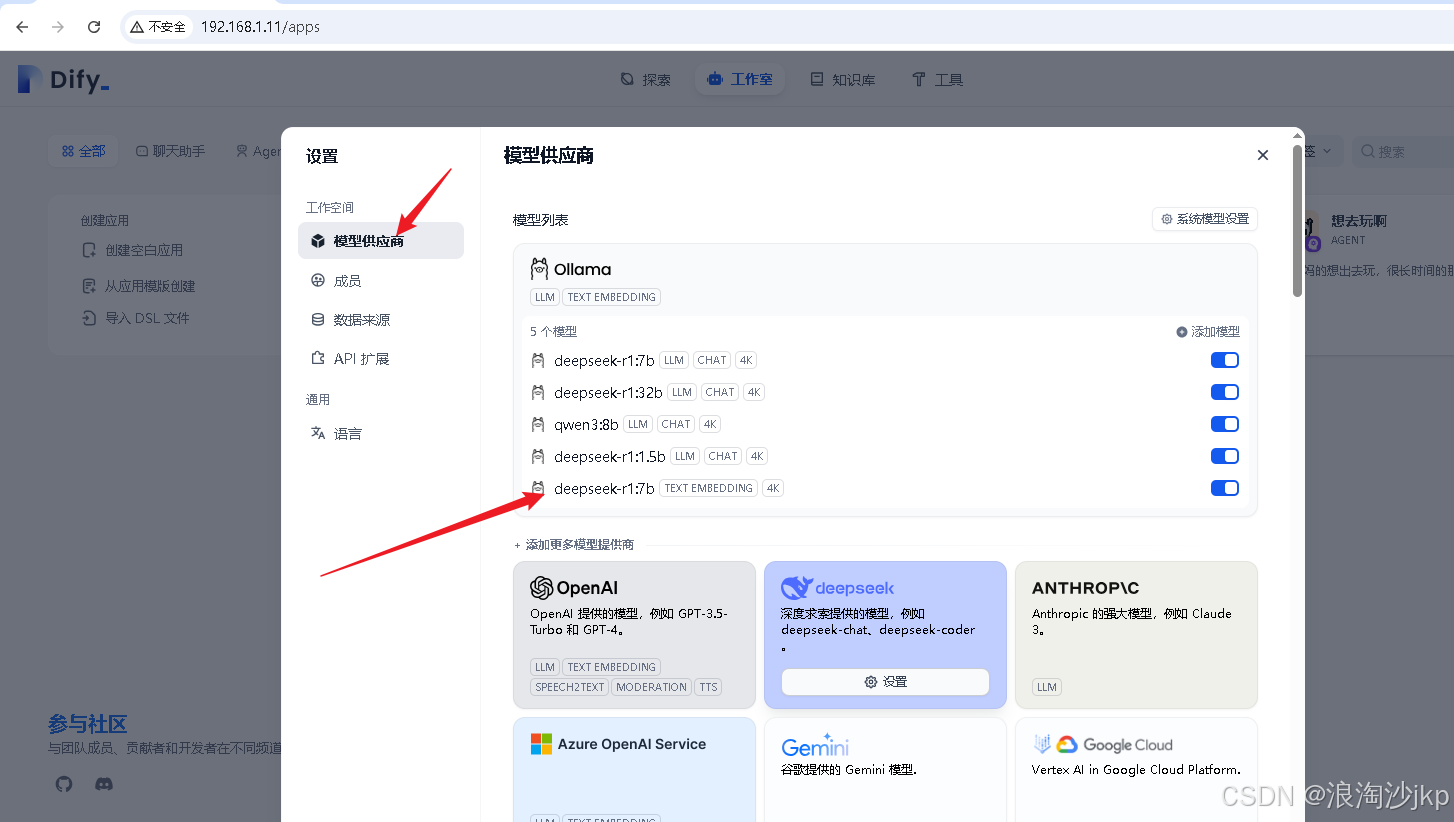Open the GitHub community icon
Screen dimensions: 1454x822
(x=64, y=785)
